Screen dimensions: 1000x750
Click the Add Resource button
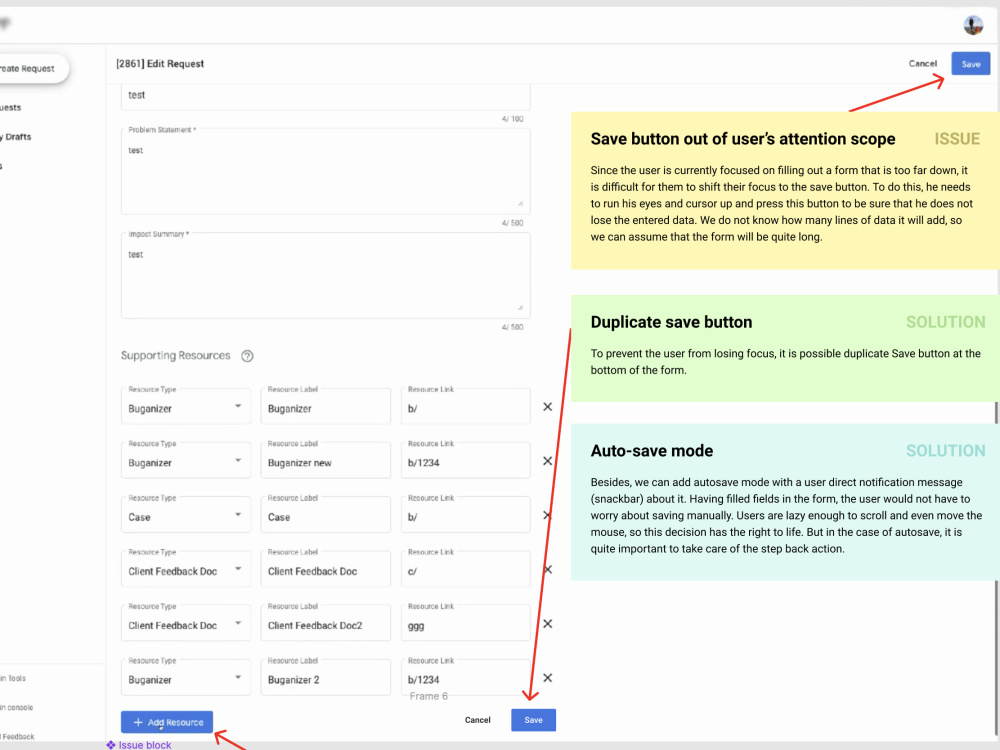pyautogui.click(x=167, y=723)
